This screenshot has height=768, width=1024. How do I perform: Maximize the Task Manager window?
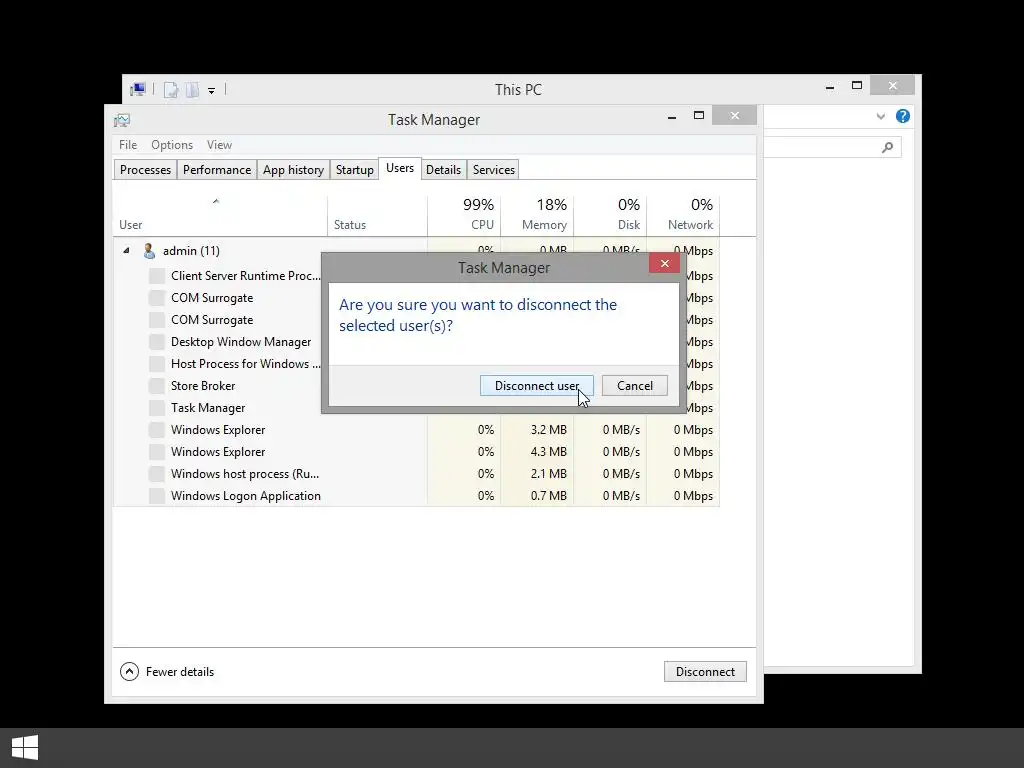[699, 116]
